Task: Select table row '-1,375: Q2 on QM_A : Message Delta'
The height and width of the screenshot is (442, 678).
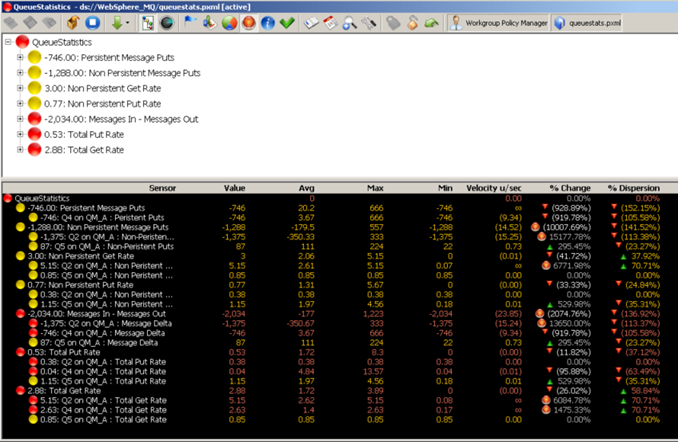Action: pyautogui.click(x=339, y=323)
